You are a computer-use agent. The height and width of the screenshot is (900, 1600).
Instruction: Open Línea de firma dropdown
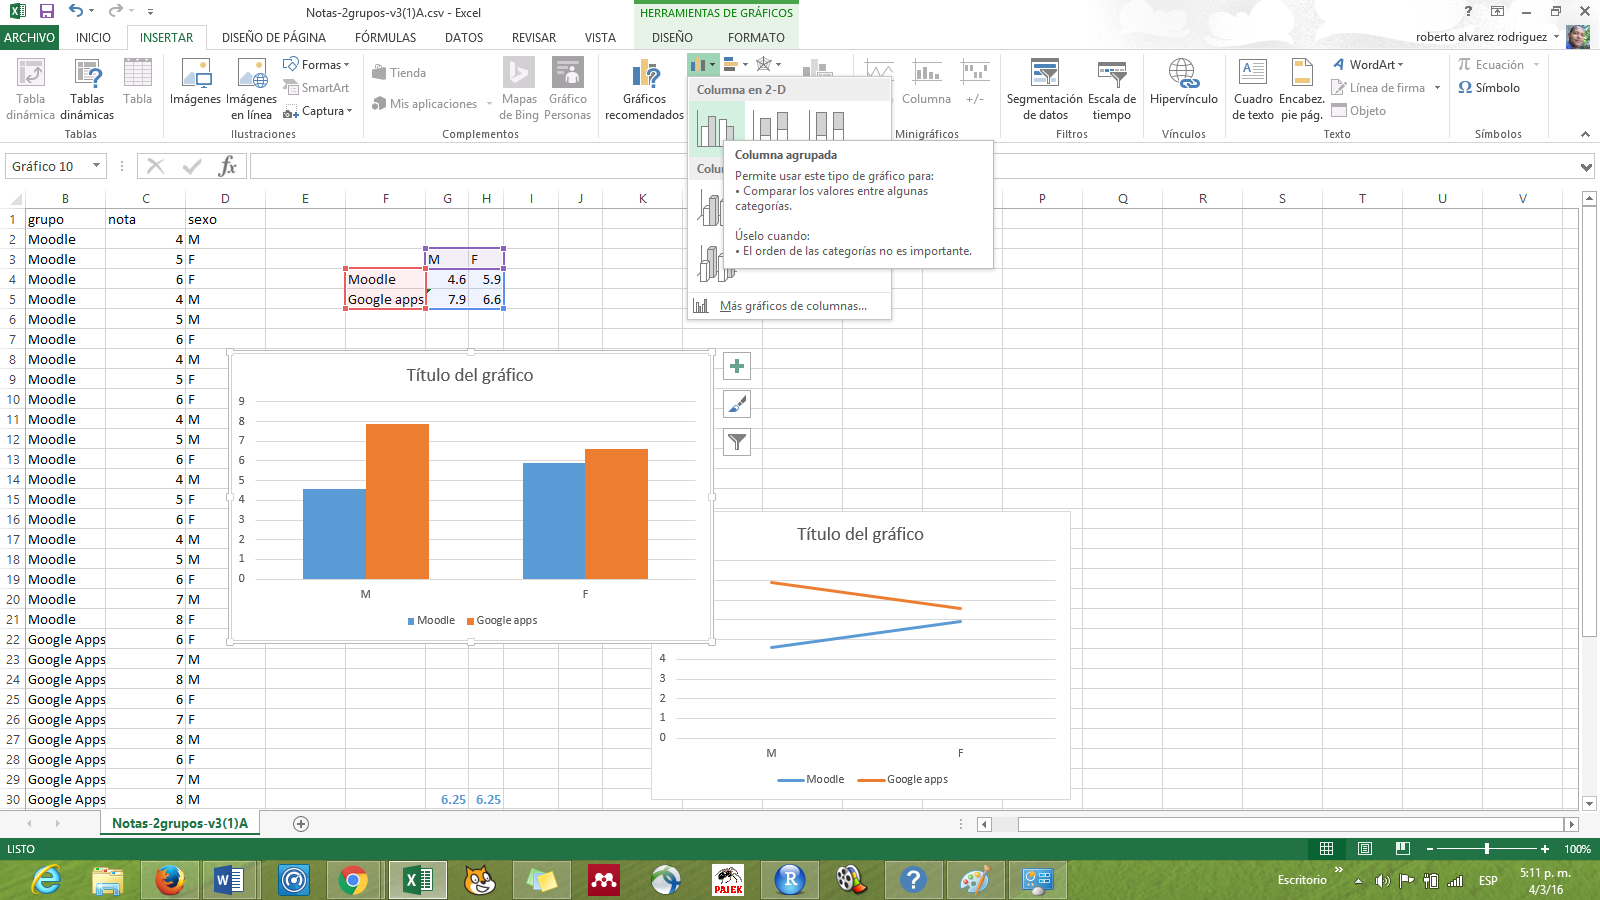[x=1386, y=88]
